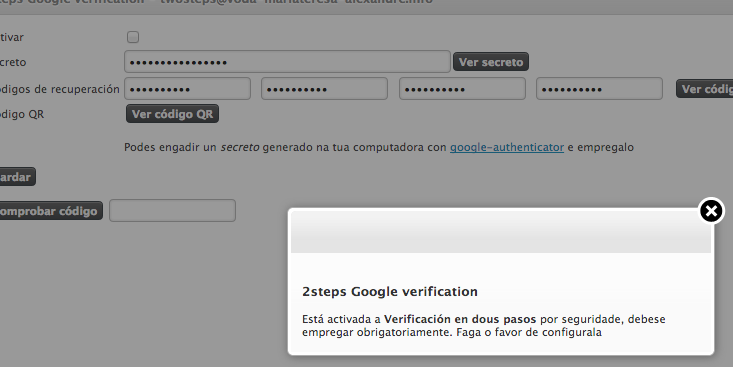
Task: Click the Ver secreto button
Action: point(491,62)
